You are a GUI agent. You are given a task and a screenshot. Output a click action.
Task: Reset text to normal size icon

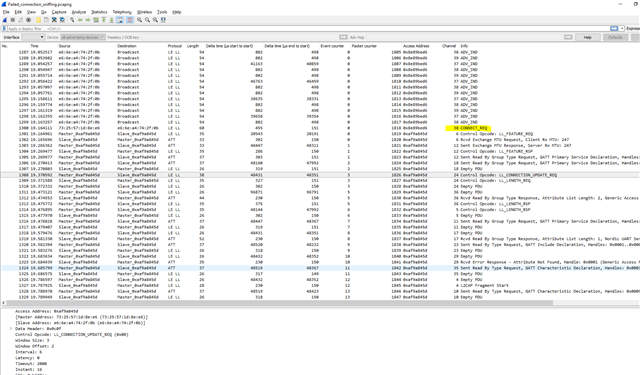pos(155,20)
